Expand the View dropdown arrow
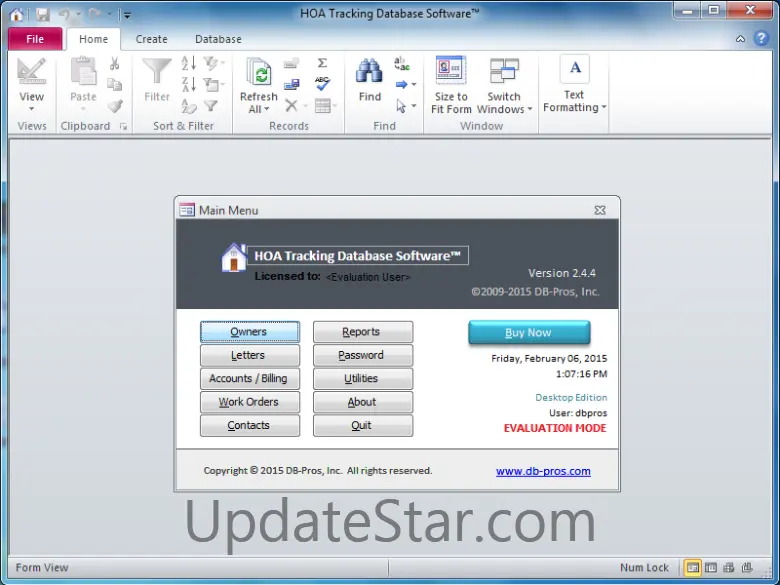Screen dimensions: 780x585 [x=31, y=108]
